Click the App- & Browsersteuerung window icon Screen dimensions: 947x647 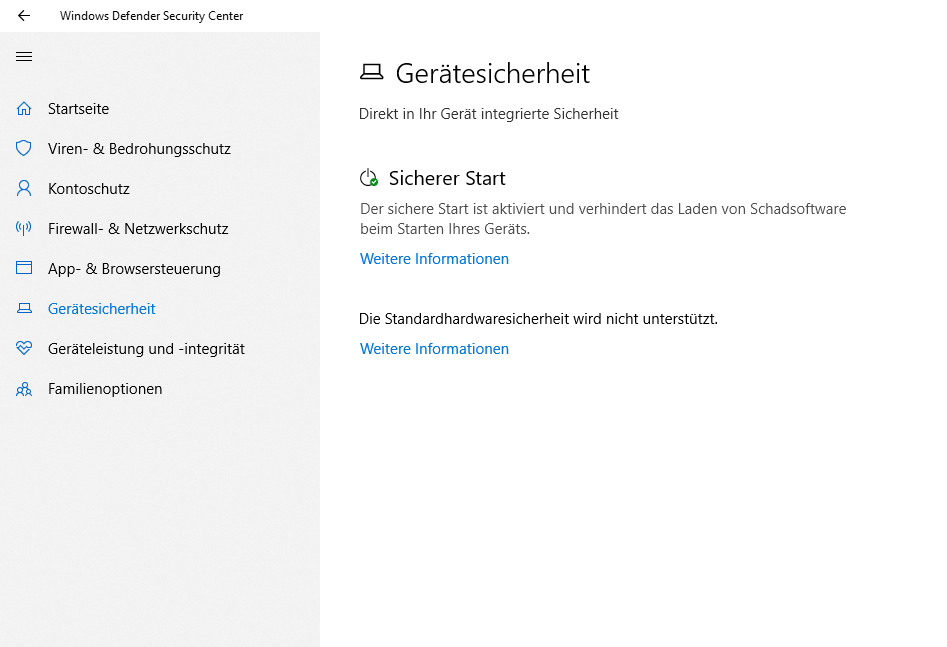point(24,268)
